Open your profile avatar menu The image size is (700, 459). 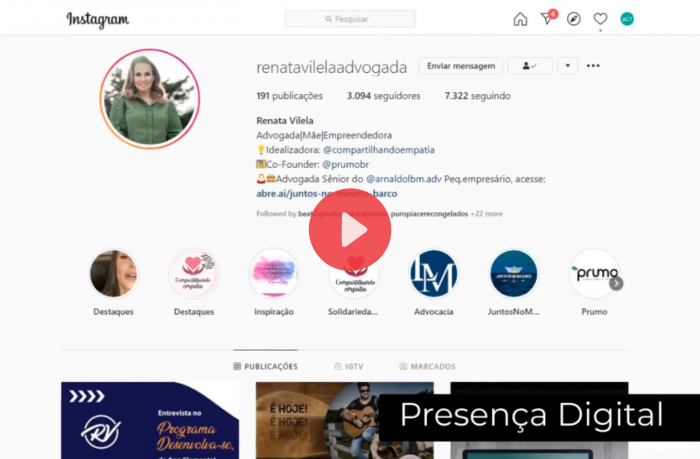pos(627,19)
